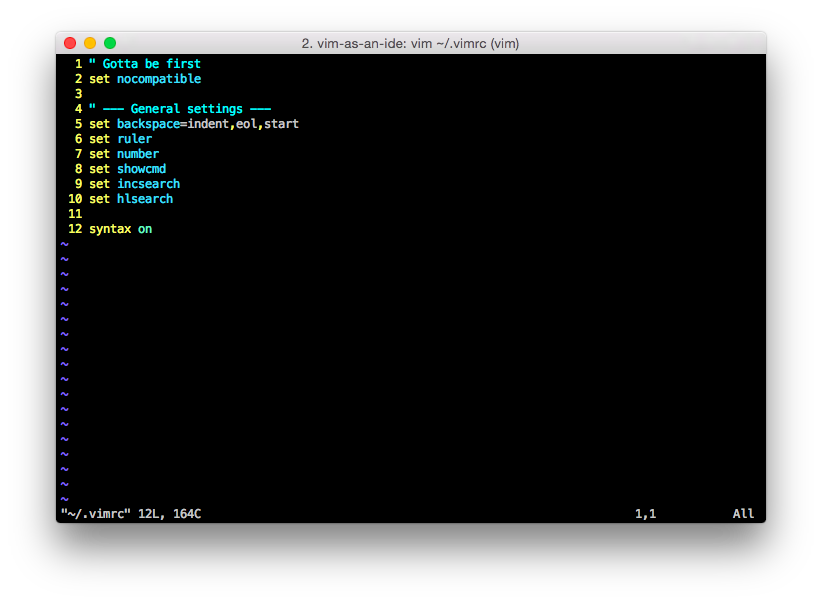Click 'showcmd' on line 8
The image size is (822, 603).
(142, 169)
